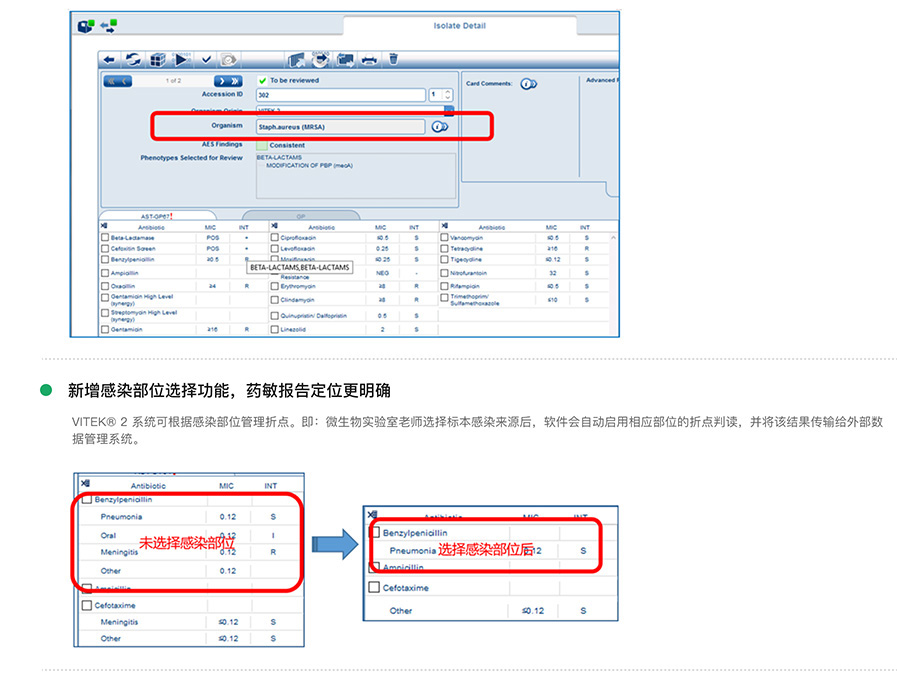The image size is (897, 684).
Task: Check the Vancomycin antibiotic checkbox
Action: pos(444,238)
